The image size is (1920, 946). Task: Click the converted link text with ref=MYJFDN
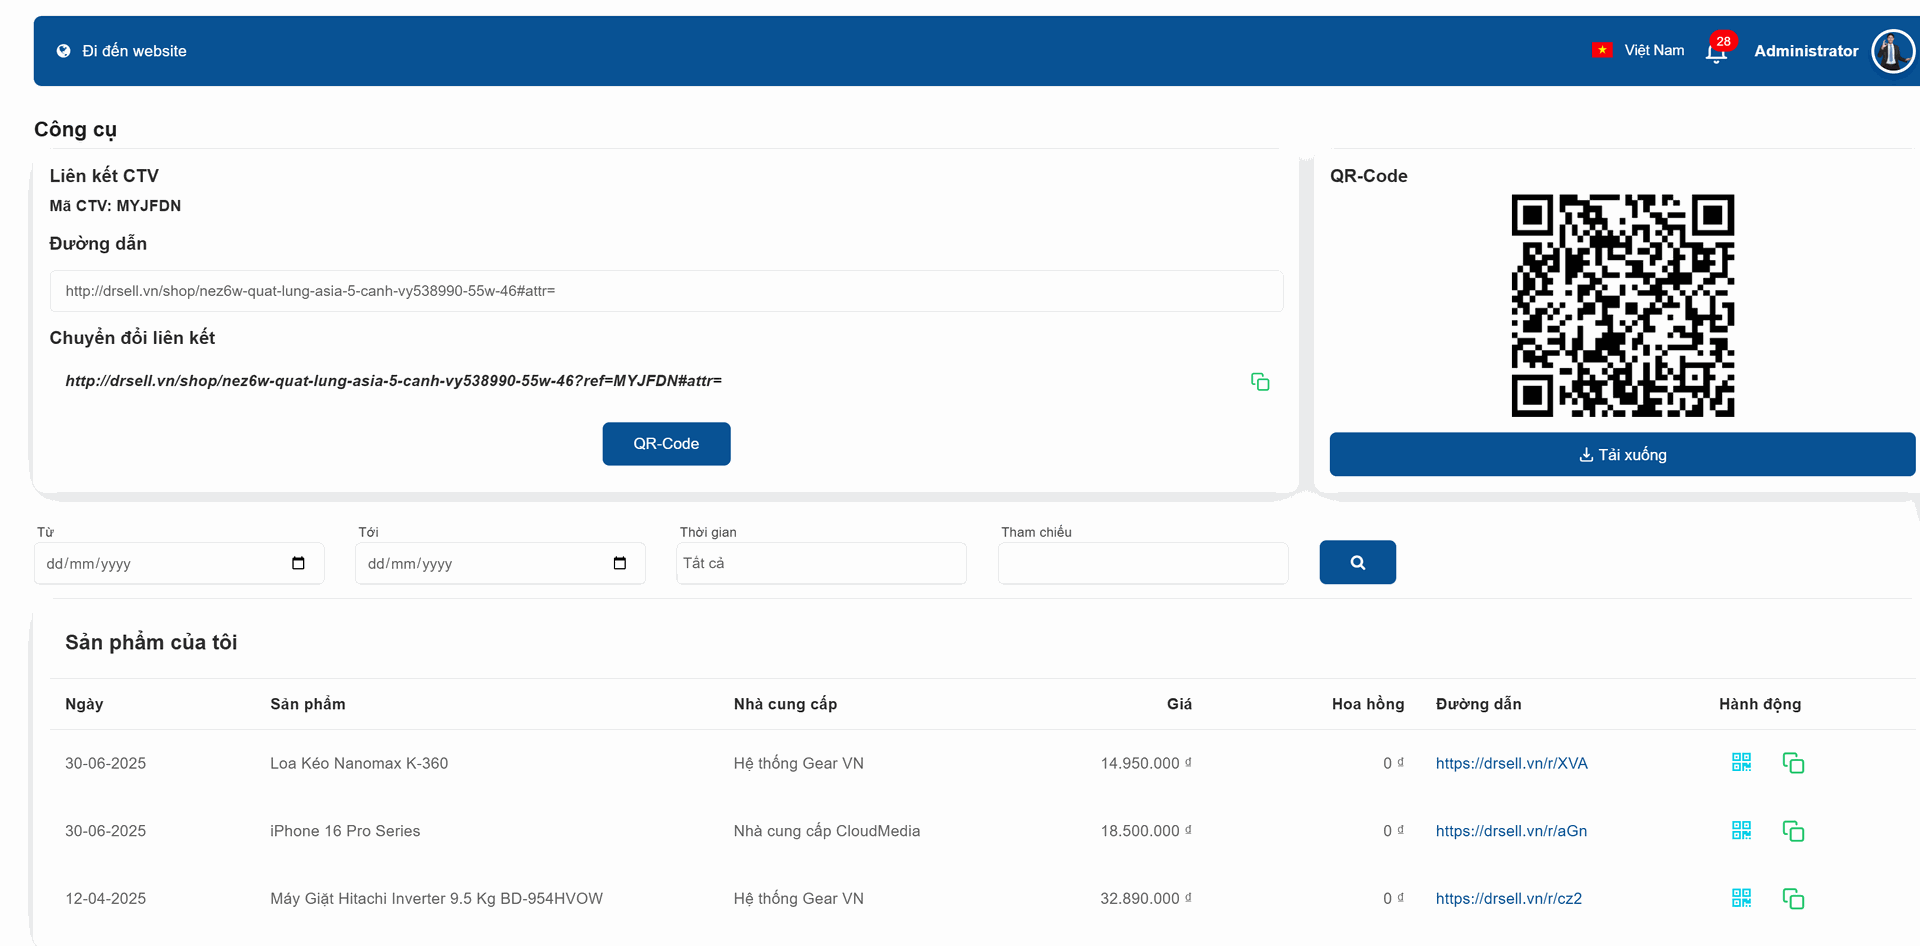(393, 381)
